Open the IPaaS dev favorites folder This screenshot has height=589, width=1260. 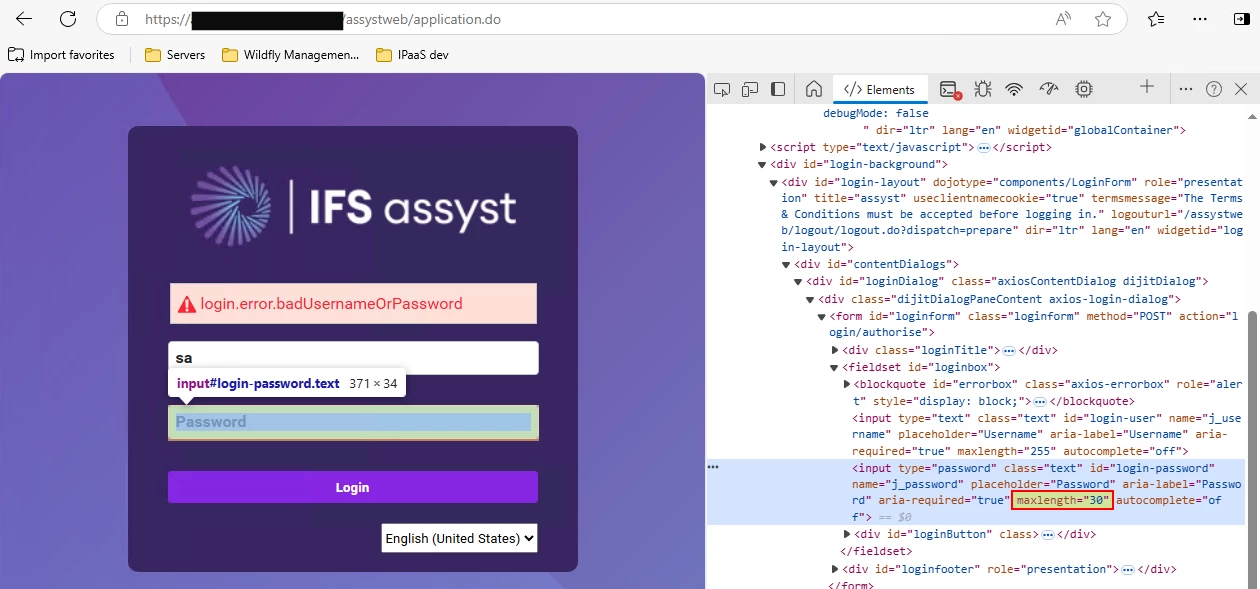coord(412,55)
